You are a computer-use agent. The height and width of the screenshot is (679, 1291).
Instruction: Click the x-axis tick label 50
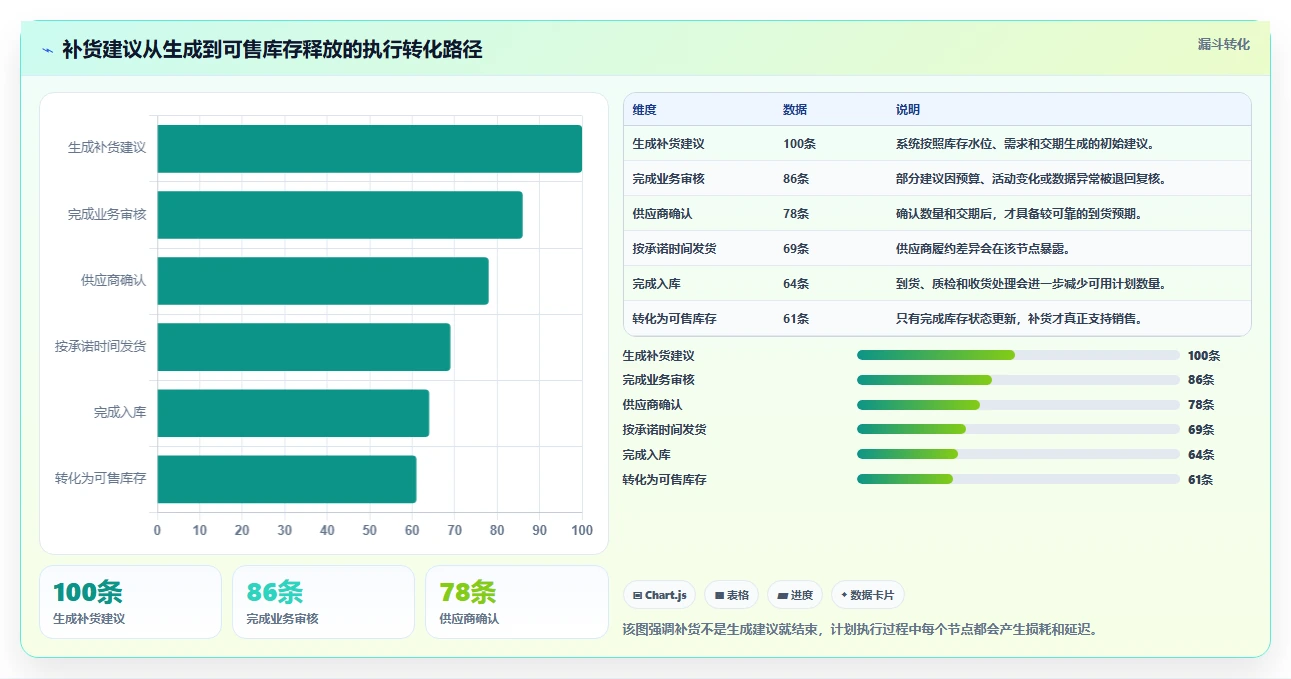pos(370,530)
